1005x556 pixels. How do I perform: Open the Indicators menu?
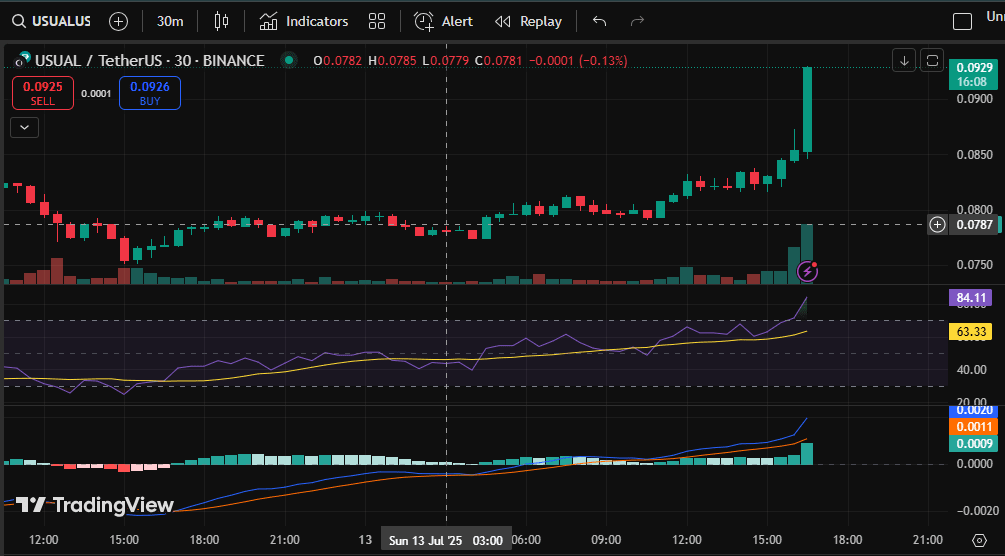click(304, 21)
